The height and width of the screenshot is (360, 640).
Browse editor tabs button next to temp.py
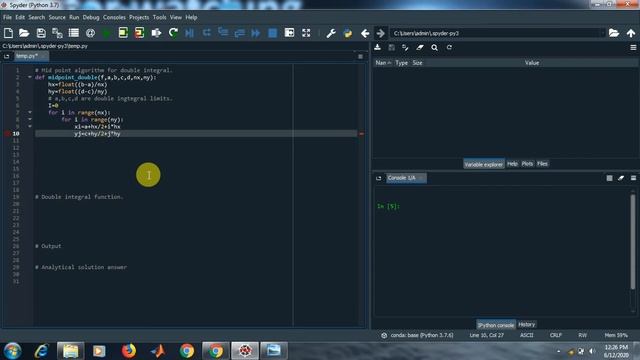pos(7,56)
